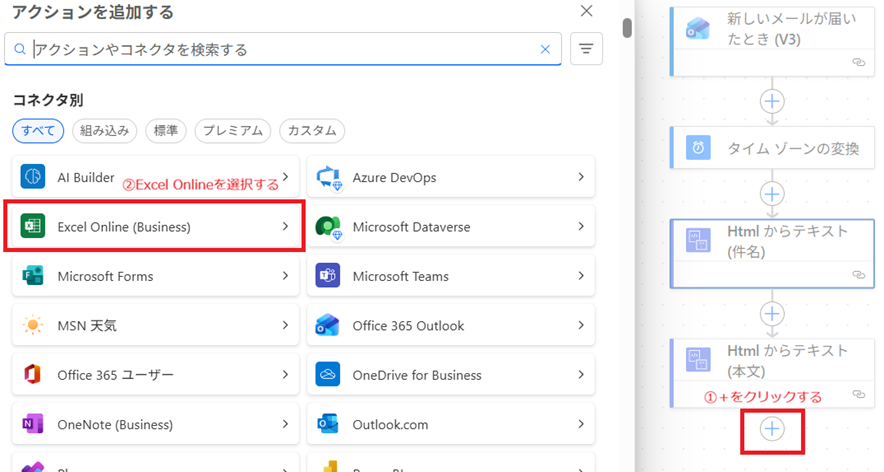Click the search actions input field
Viewport: 884px width, 472px height.
click(280, 49)
